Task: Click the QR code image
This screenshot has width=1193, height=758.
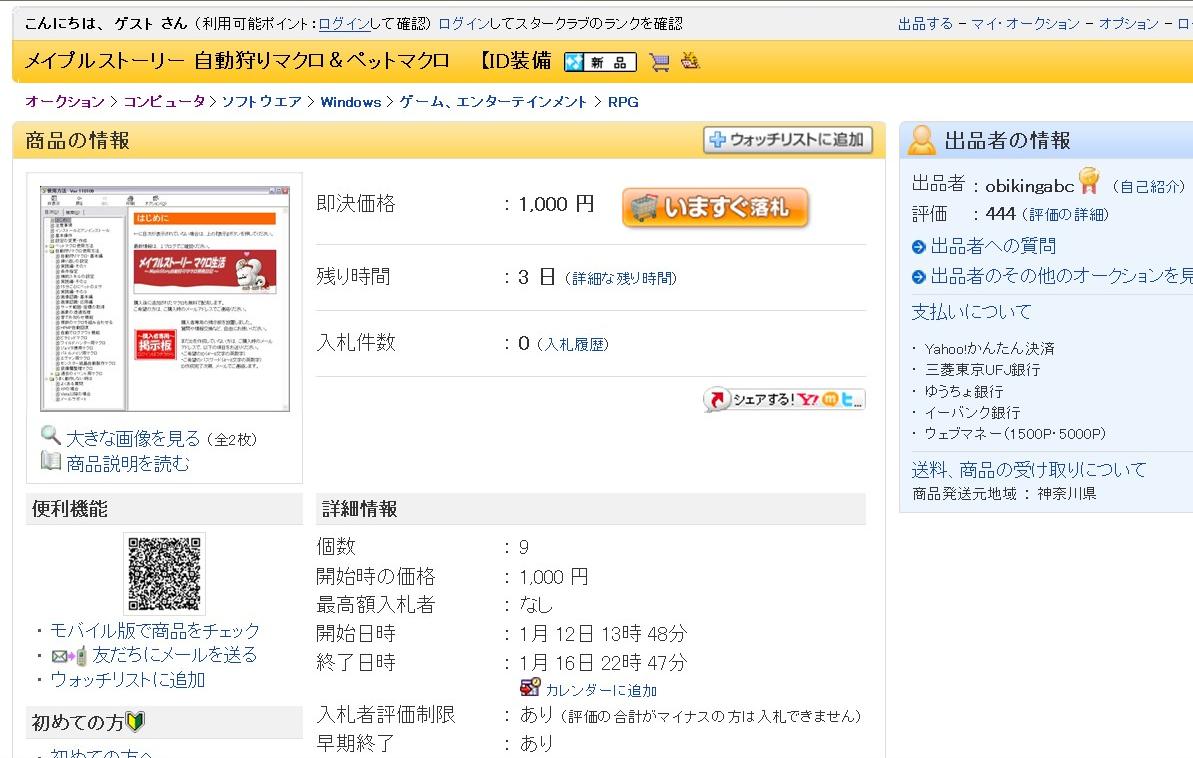Action: tap(164, 574)
